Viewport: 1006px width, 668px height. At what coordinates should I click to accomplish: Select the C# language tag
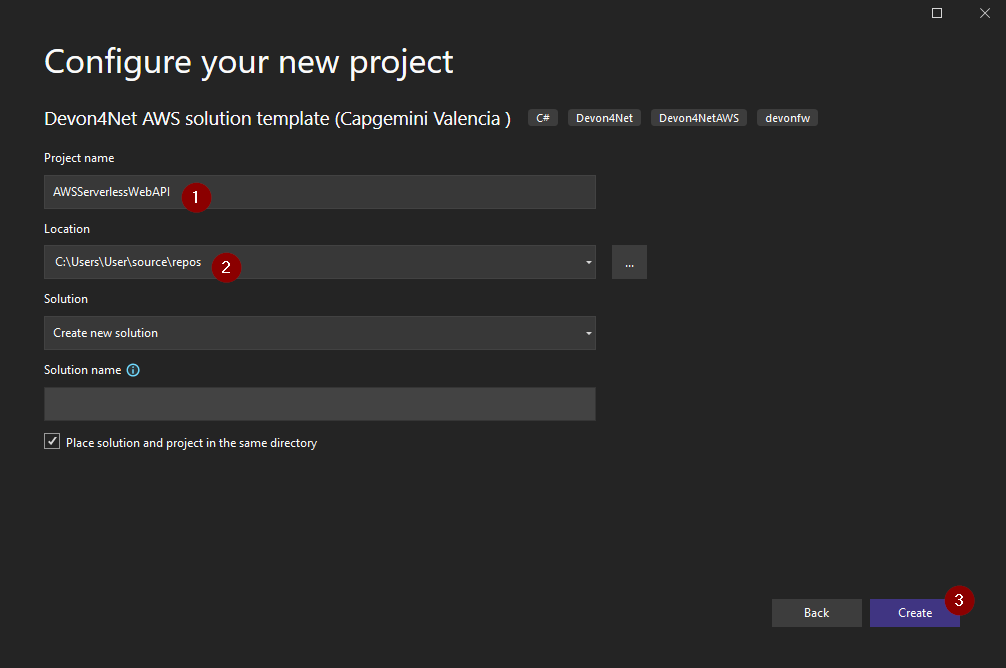click(x=542, y=117)
